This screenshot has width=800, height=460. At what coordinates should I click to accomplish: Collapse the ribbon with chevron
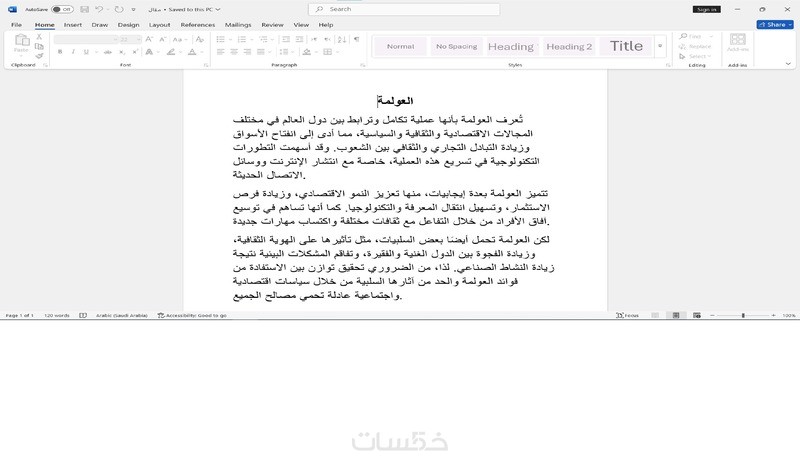(788, 64)
